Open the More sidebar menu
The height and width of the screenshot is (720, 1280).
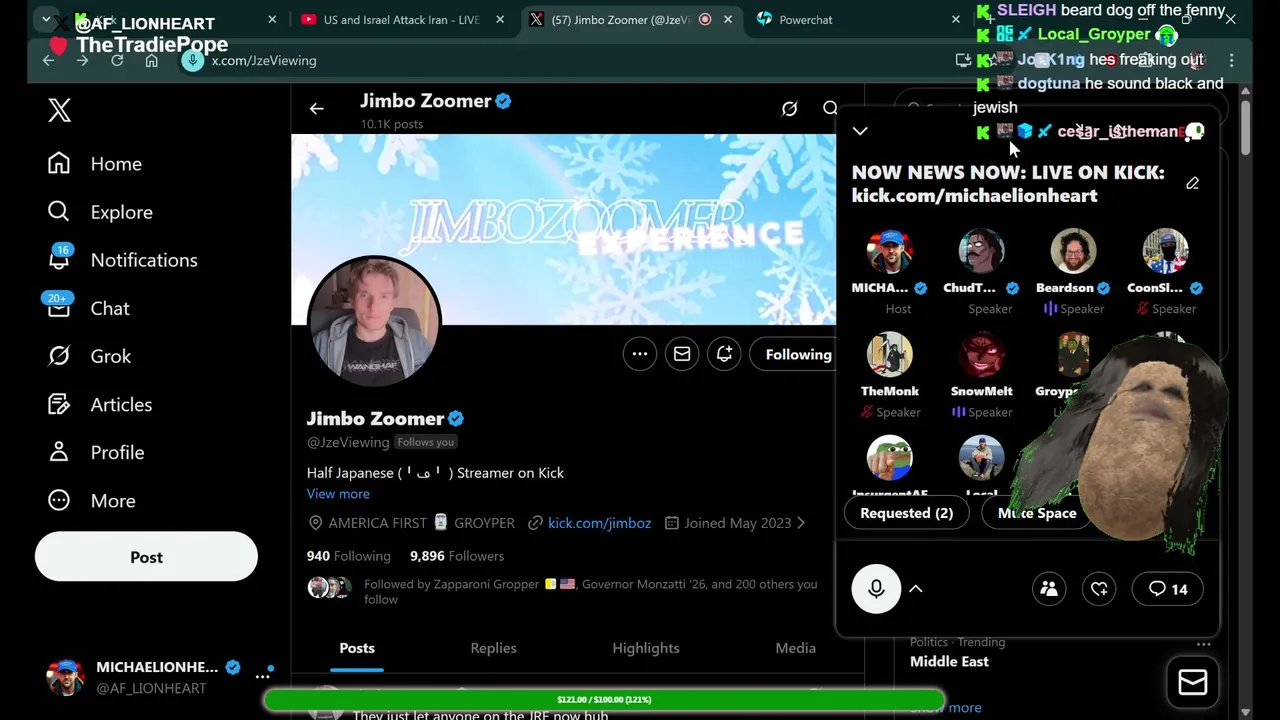tap(91, 500)
